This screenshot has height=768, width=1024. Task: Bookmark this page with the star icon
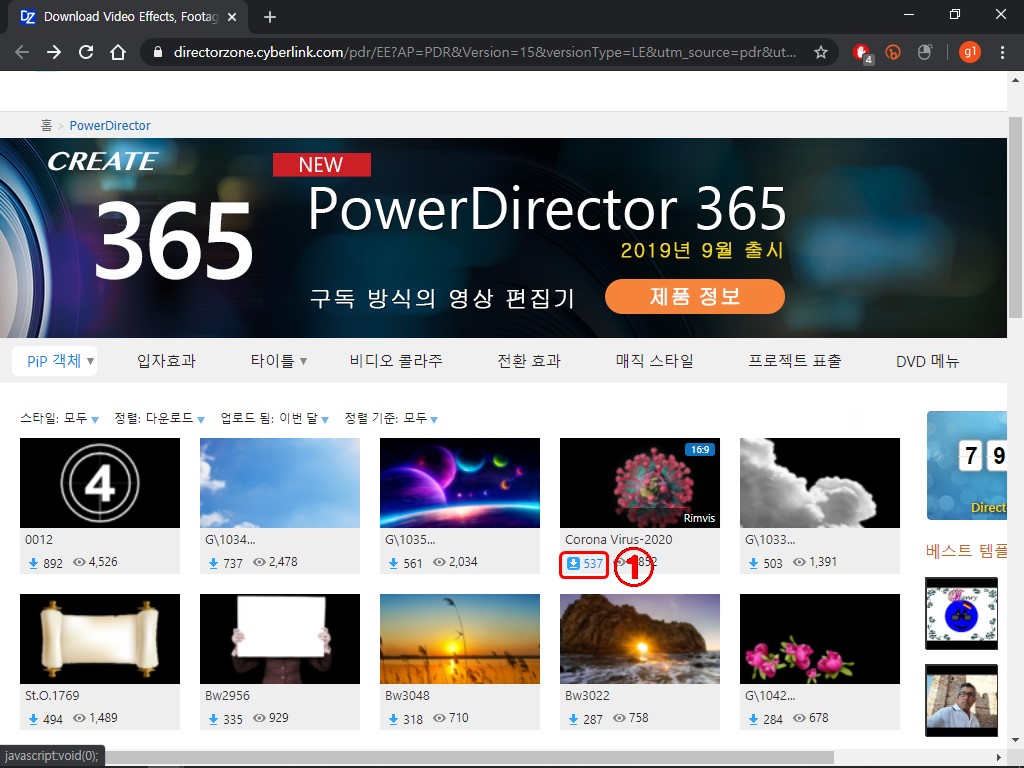pyautogui.click(x=821, y=52)
